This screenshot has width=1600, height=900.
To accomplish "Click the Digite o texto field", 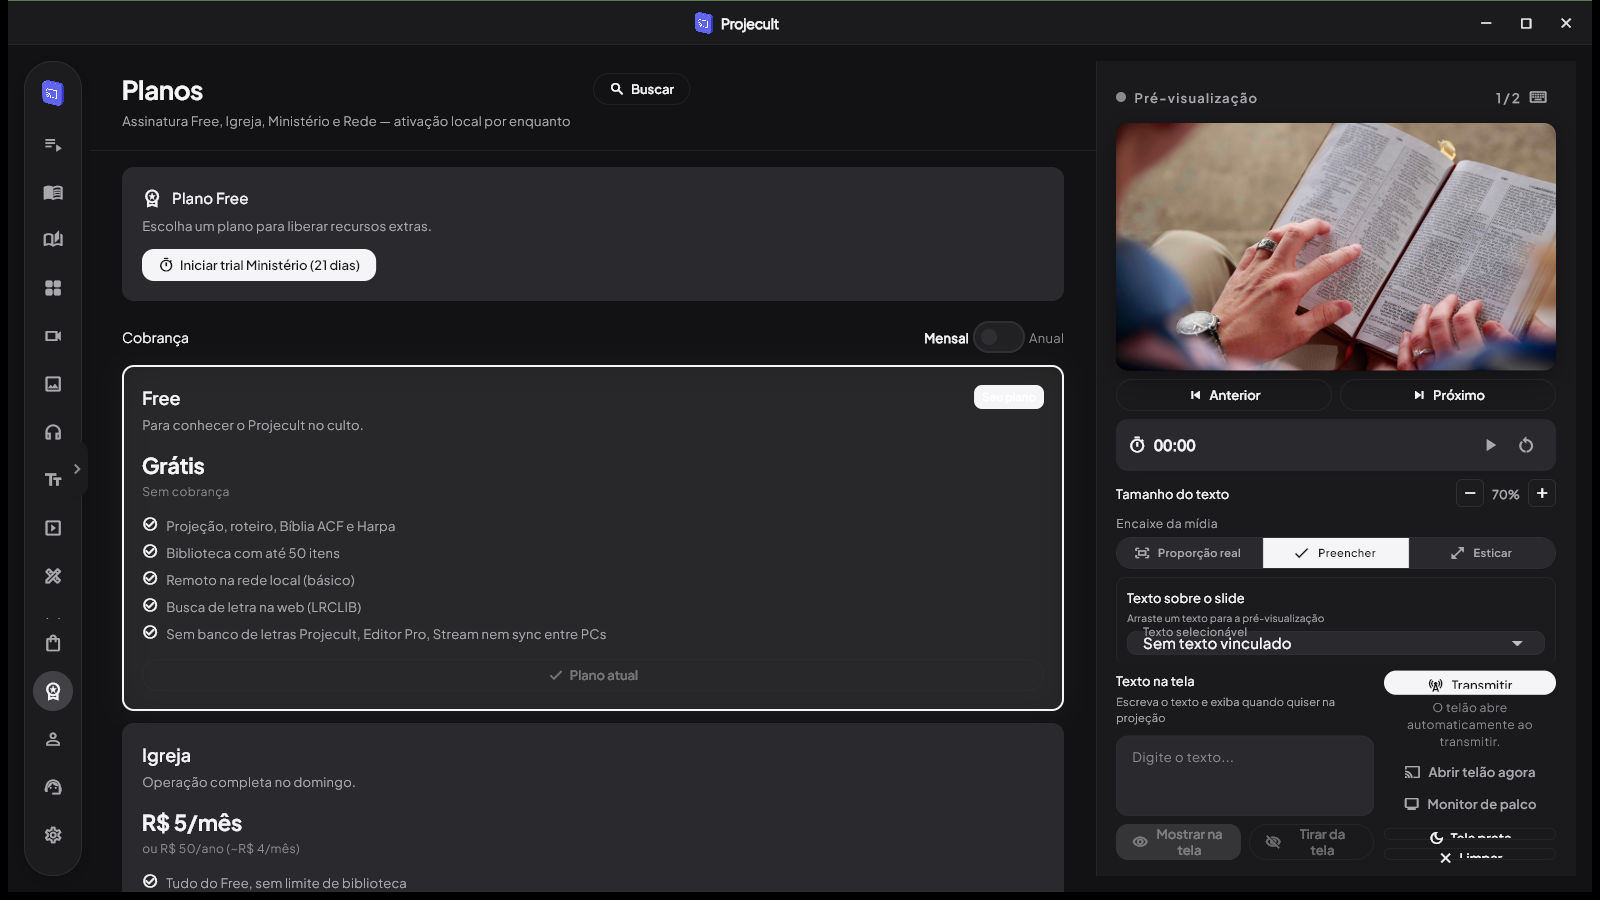I will click(x=1245, y=775).
